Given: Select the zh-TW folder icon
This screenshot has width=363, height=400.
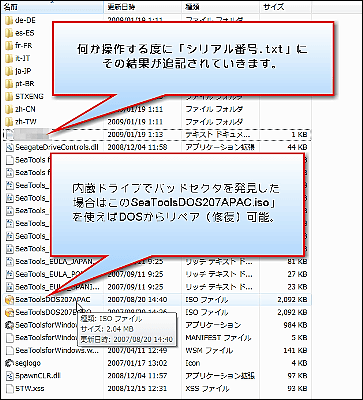Looking at the screenshot, I should 9,122.
